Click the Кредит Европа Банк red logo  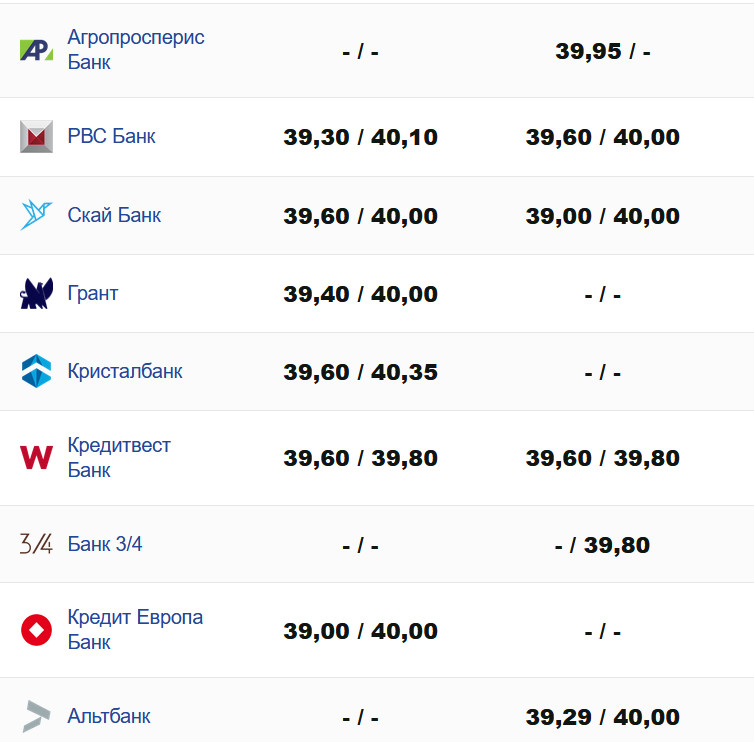(36, 630)
